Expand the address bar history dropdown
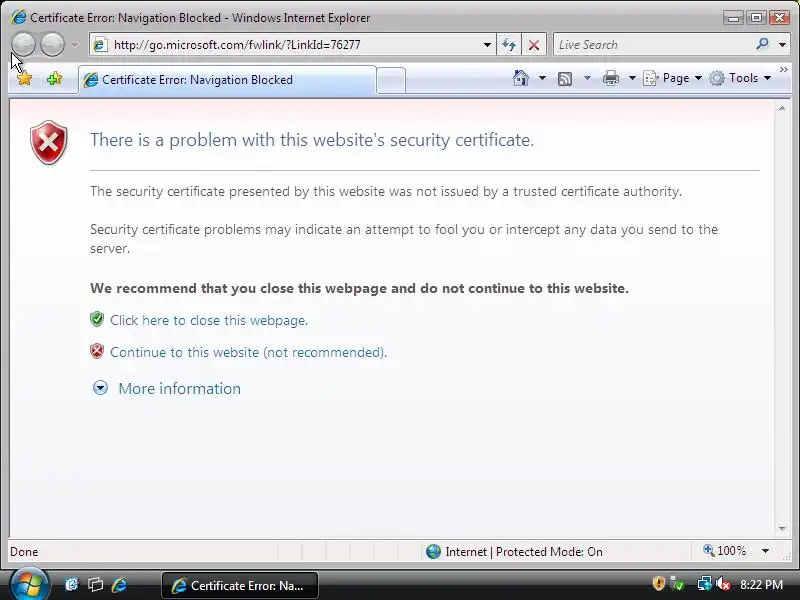This screenshot has height=600, width=800. [487, 45]
